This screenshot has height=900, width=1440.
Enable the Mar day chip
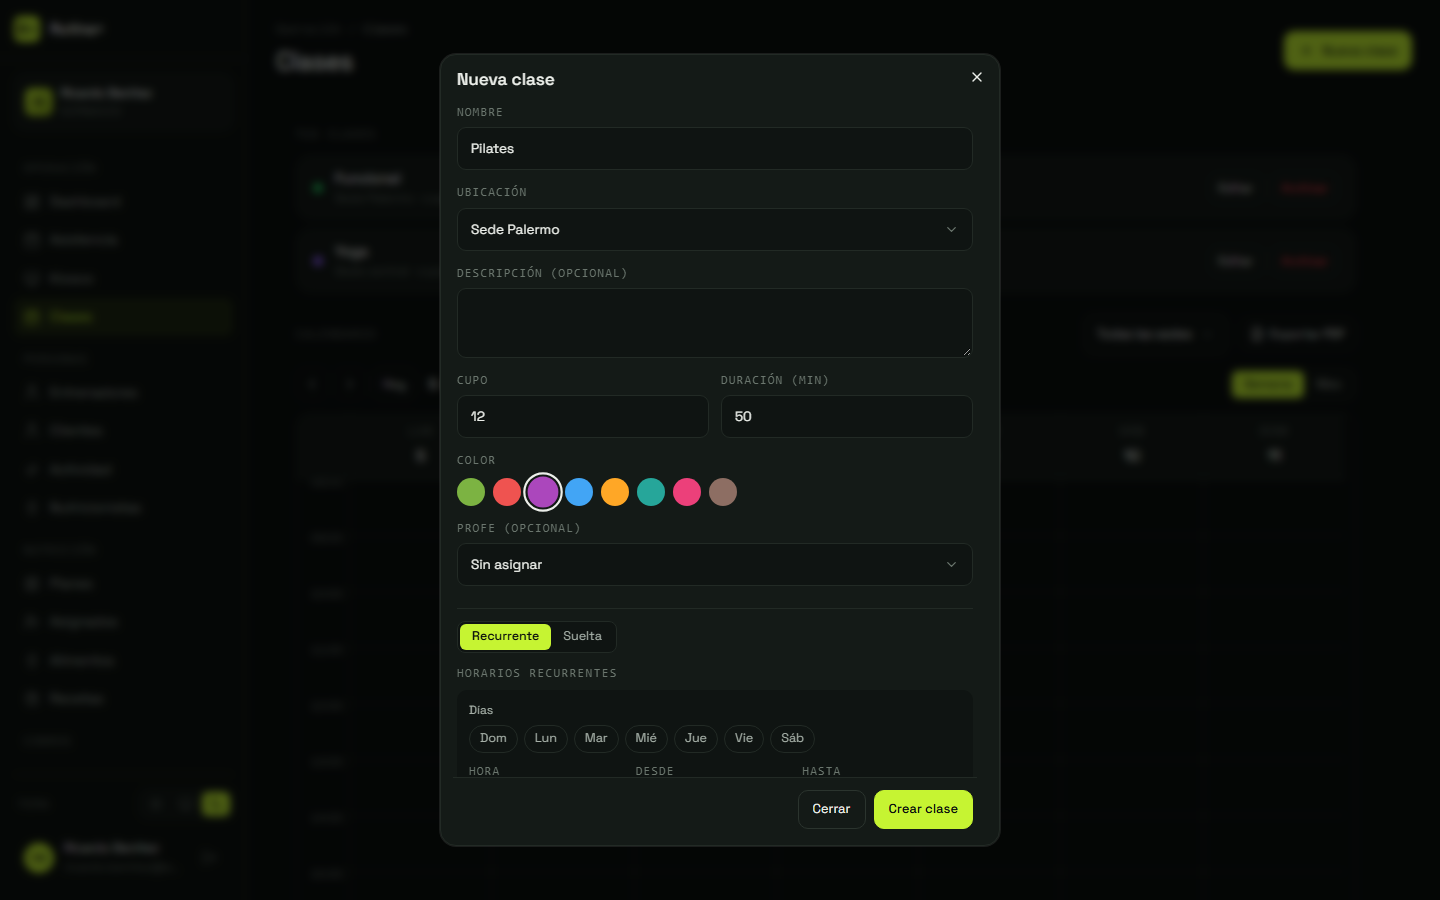[596, 738]
